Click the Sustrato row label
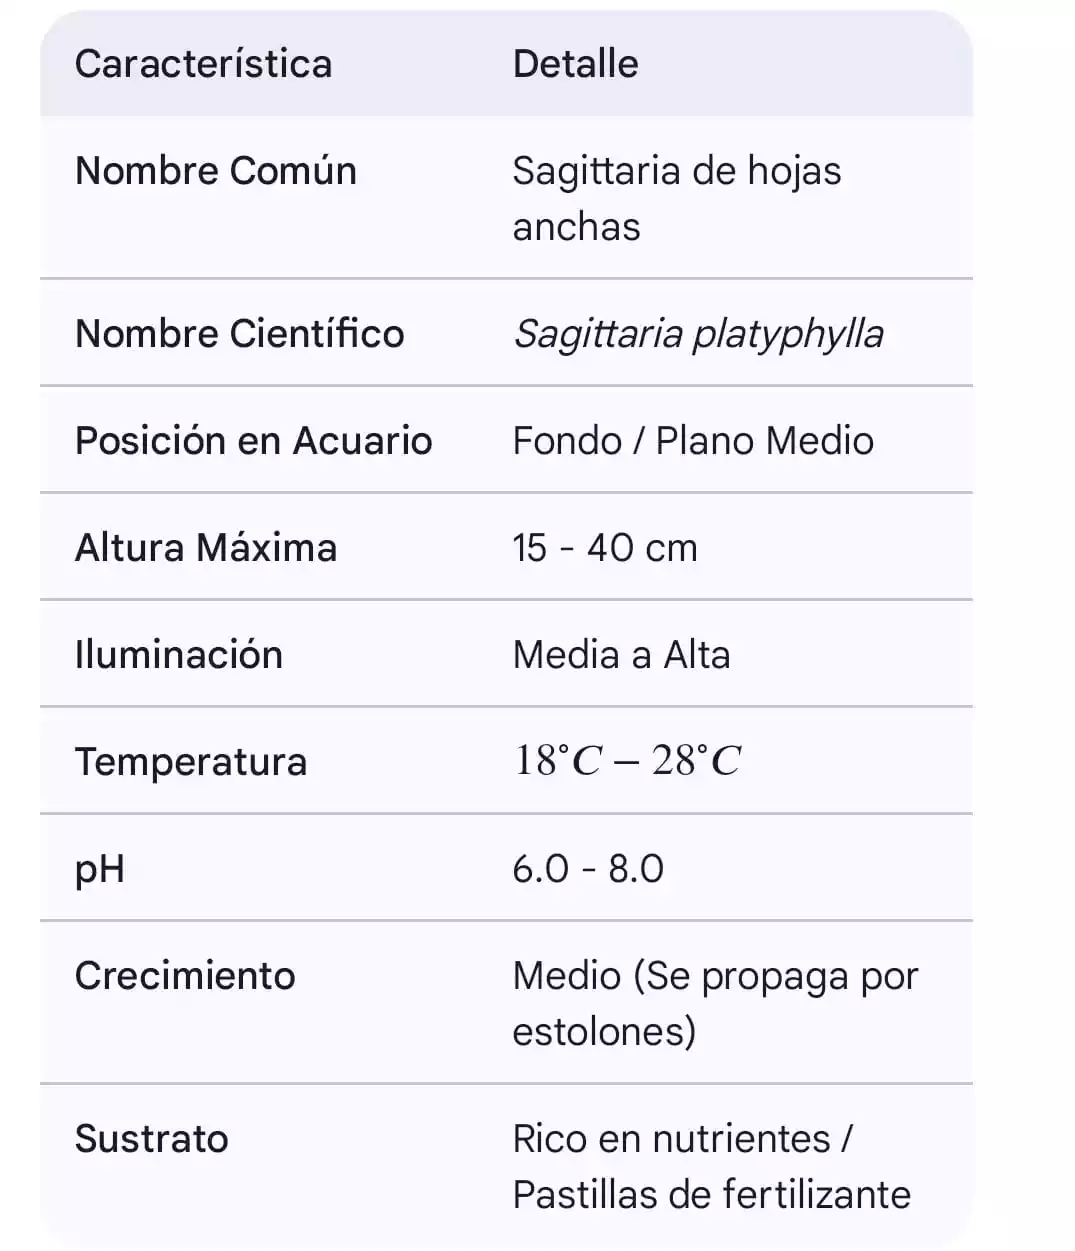Screen dimensions: 1075x1251 (152, 1139)
